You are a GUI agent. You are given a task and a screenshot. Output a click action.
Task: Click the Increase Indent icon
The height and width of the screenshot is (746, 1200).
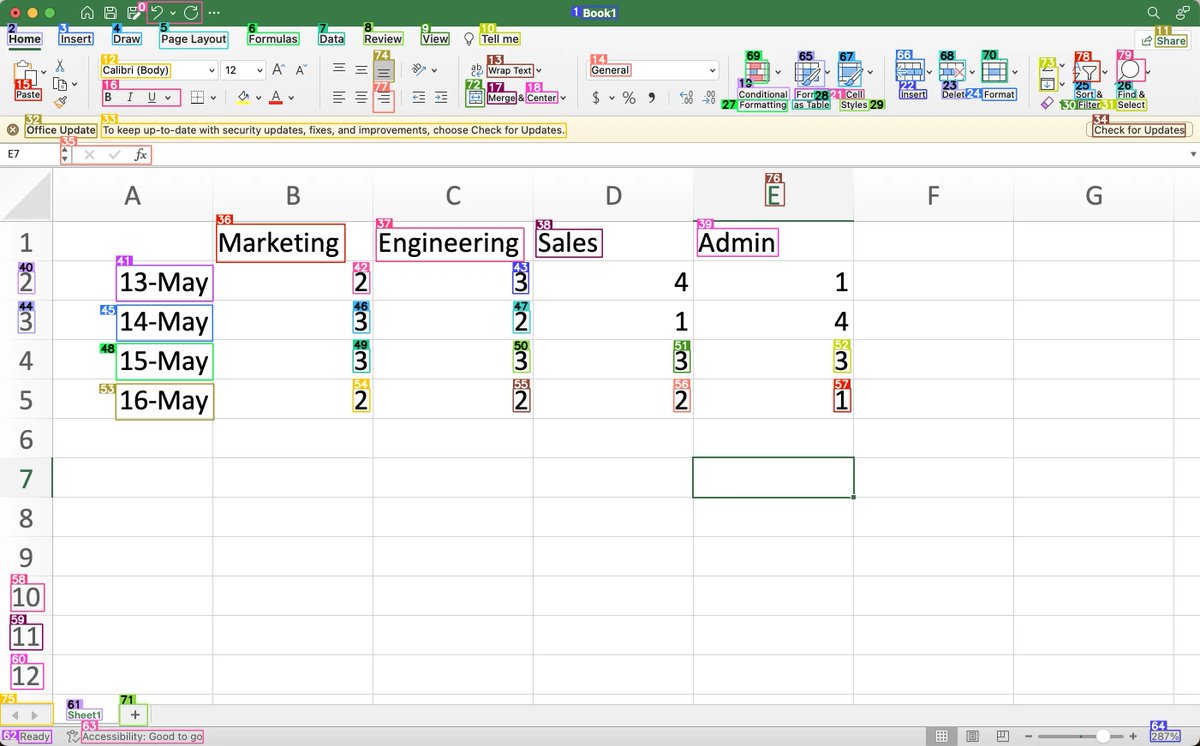441,97
